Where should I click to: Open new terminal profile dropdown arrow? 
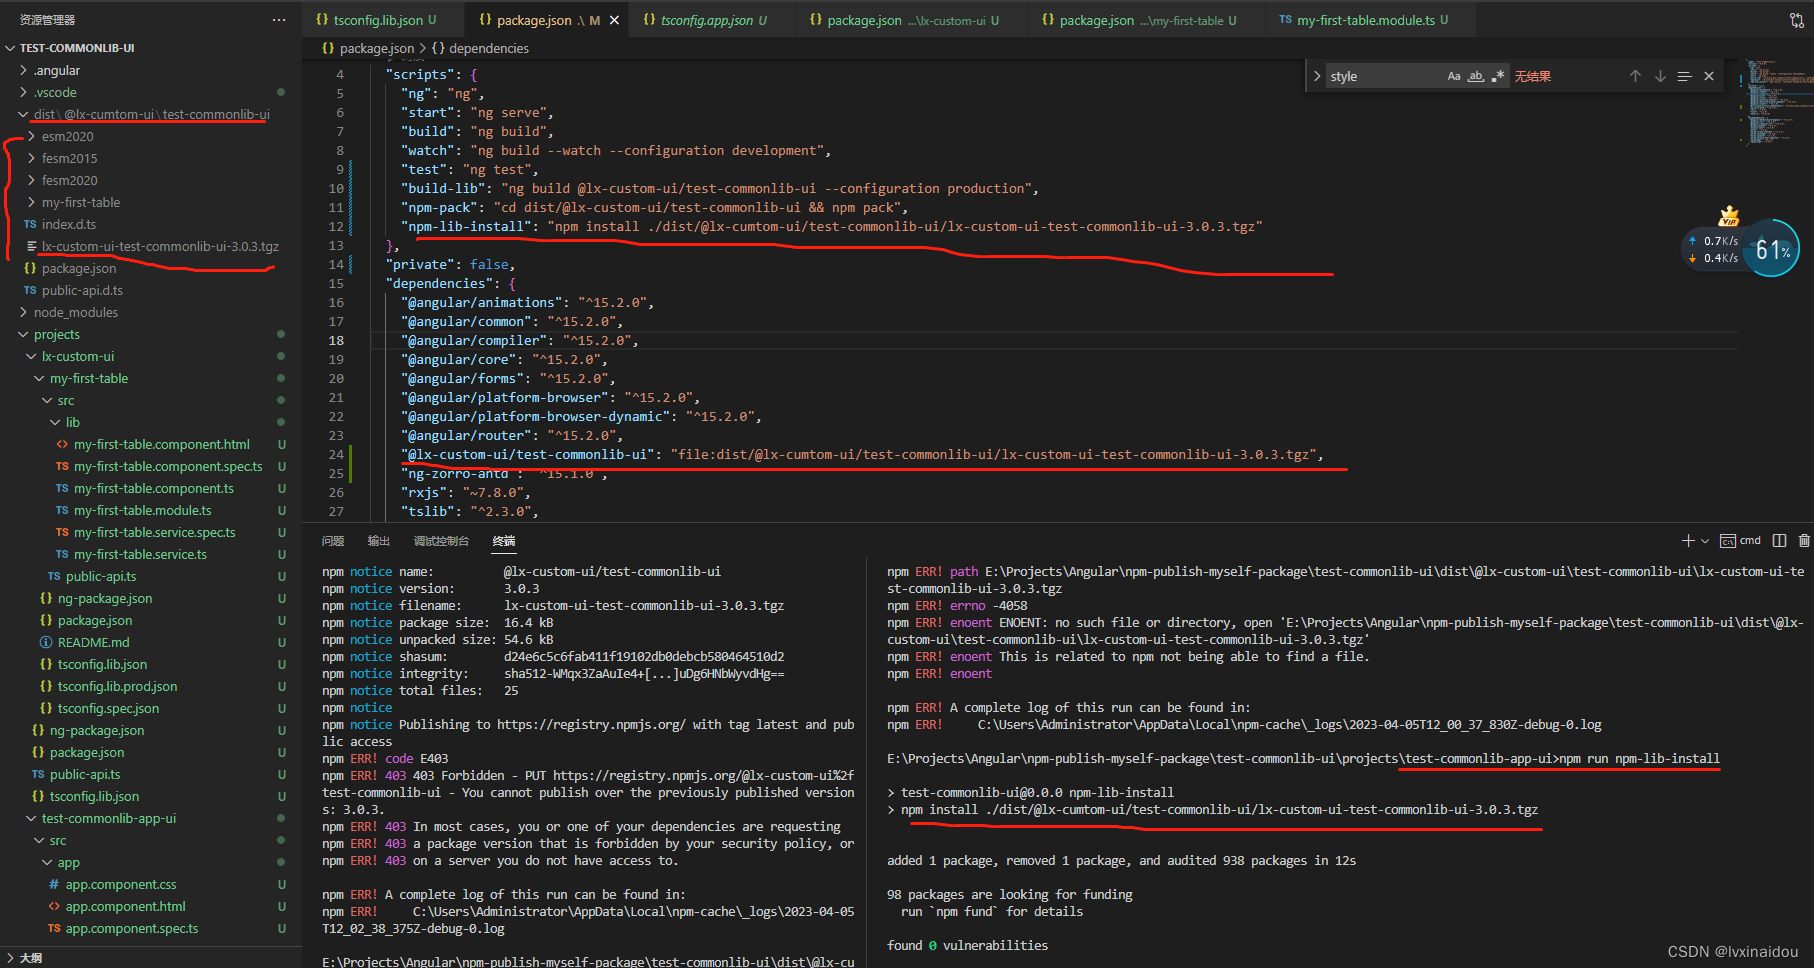coord(1705,541)
